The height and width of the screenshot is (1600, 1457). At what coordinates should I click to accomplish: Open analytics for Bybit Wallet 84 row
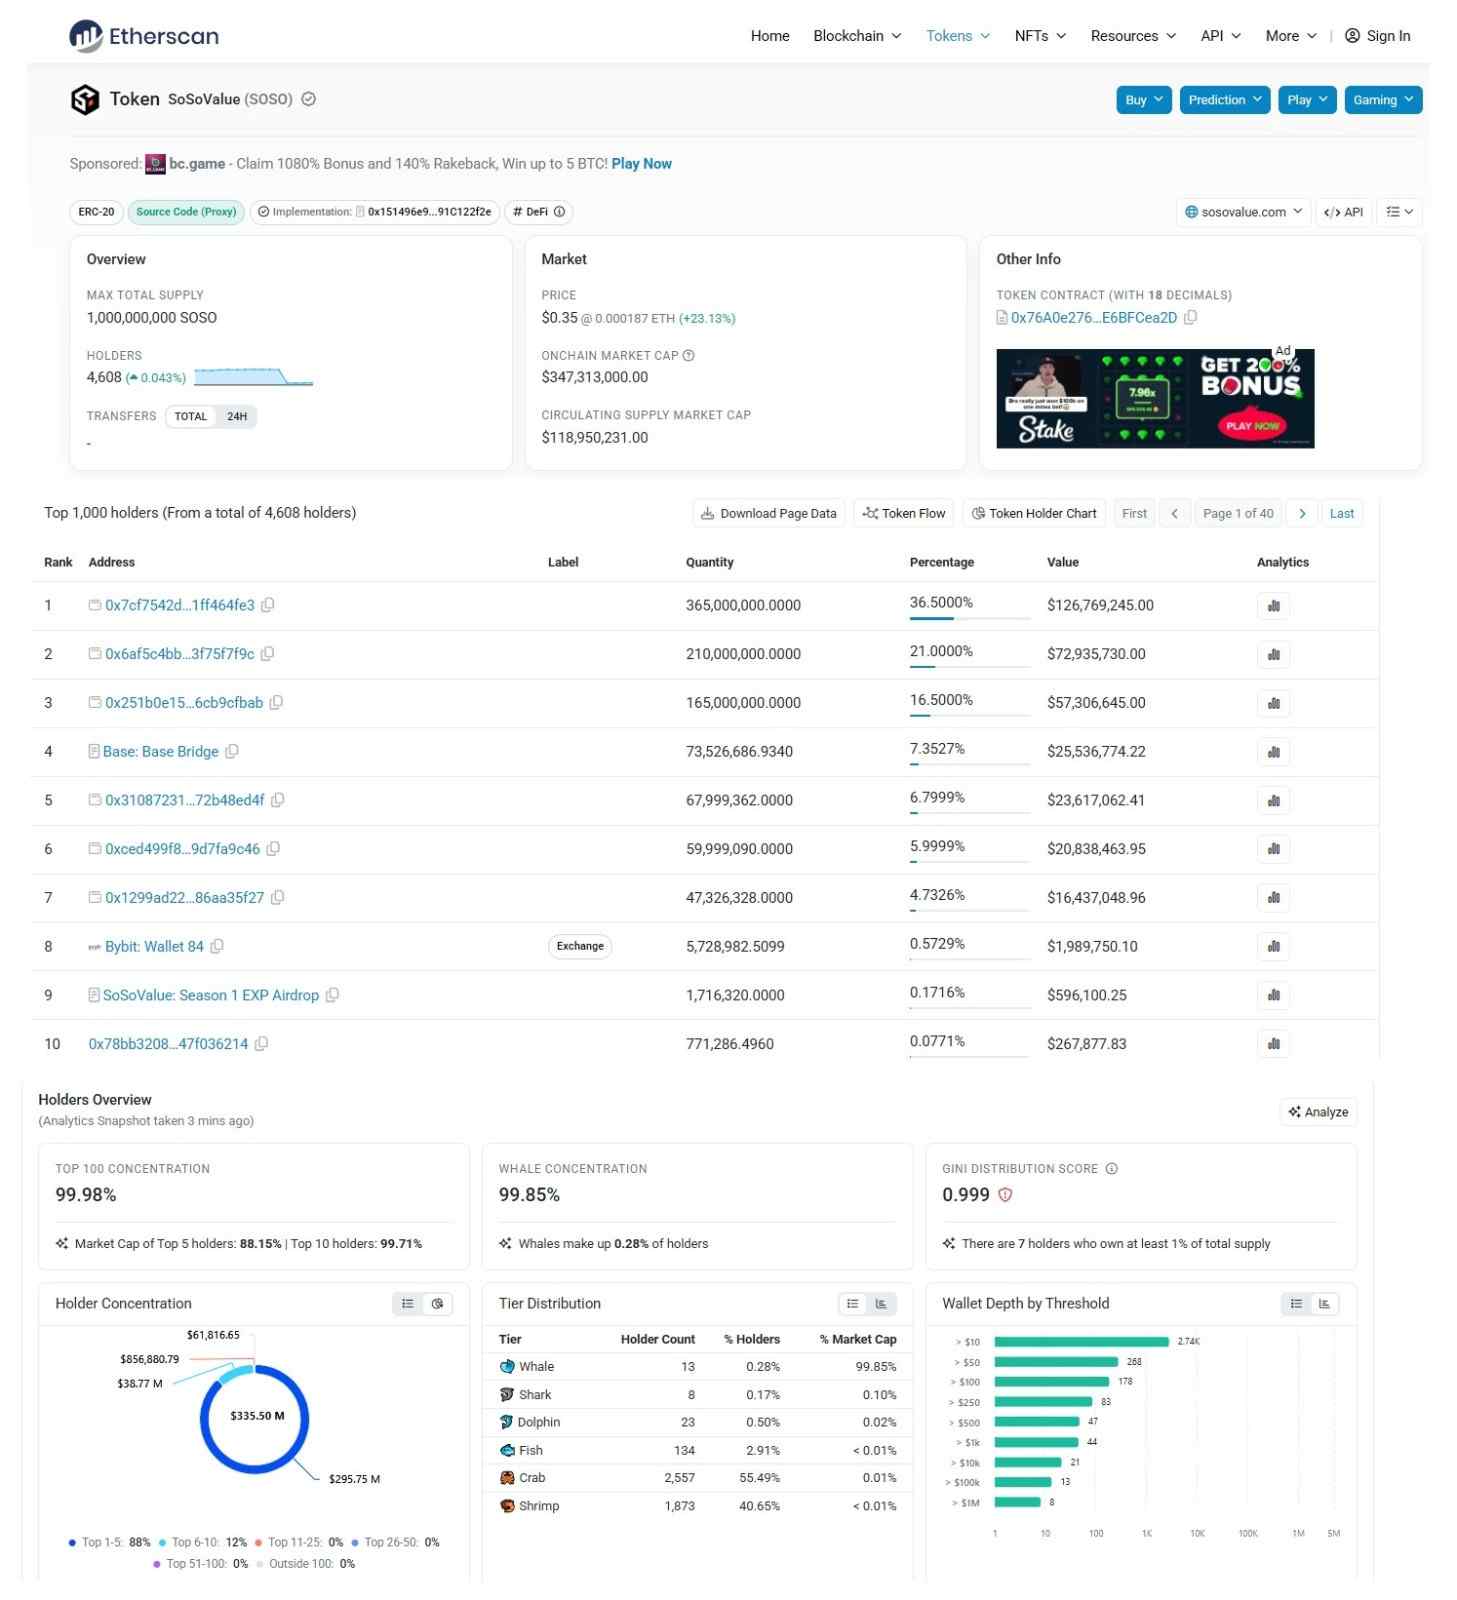(x=1273, y=947)
